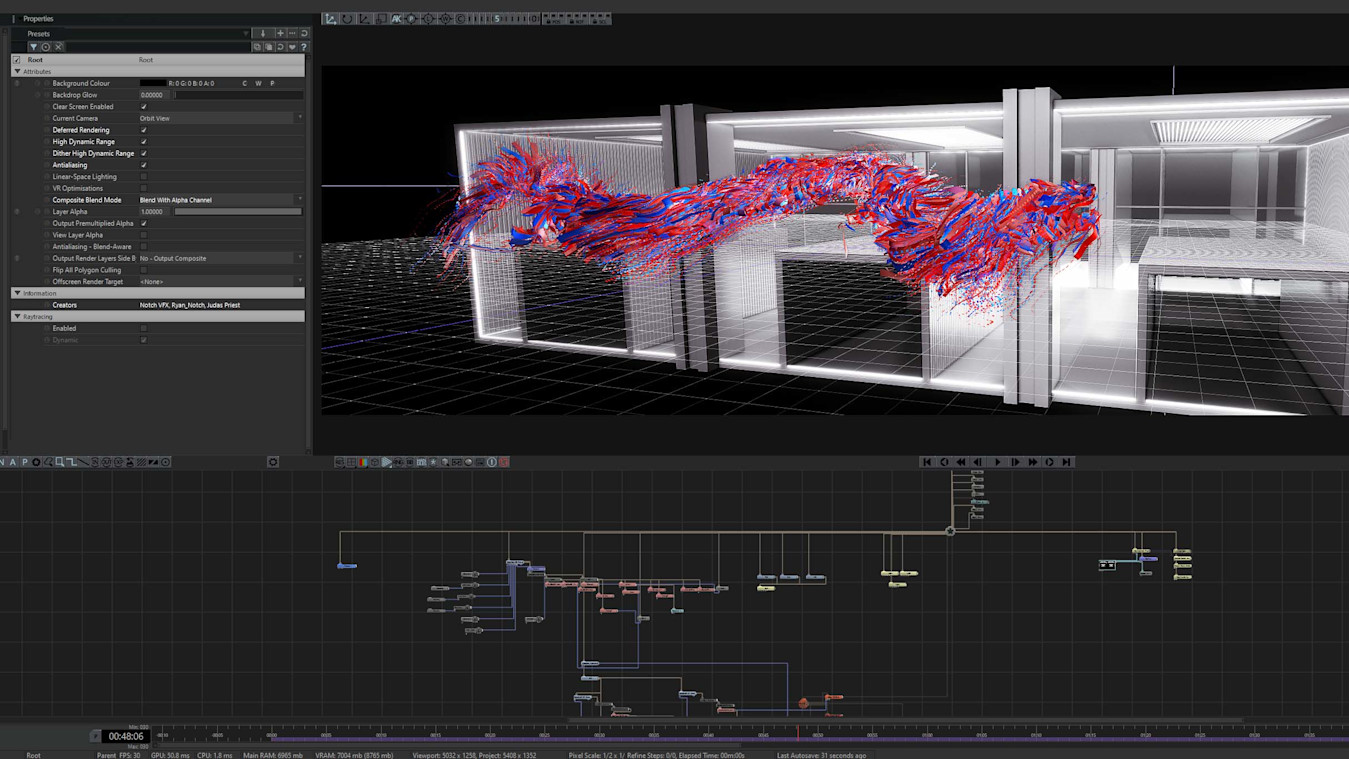This screenshot has width=1349, height=759.
Task: Open the Current Camera dropdown
Action: 221,118
